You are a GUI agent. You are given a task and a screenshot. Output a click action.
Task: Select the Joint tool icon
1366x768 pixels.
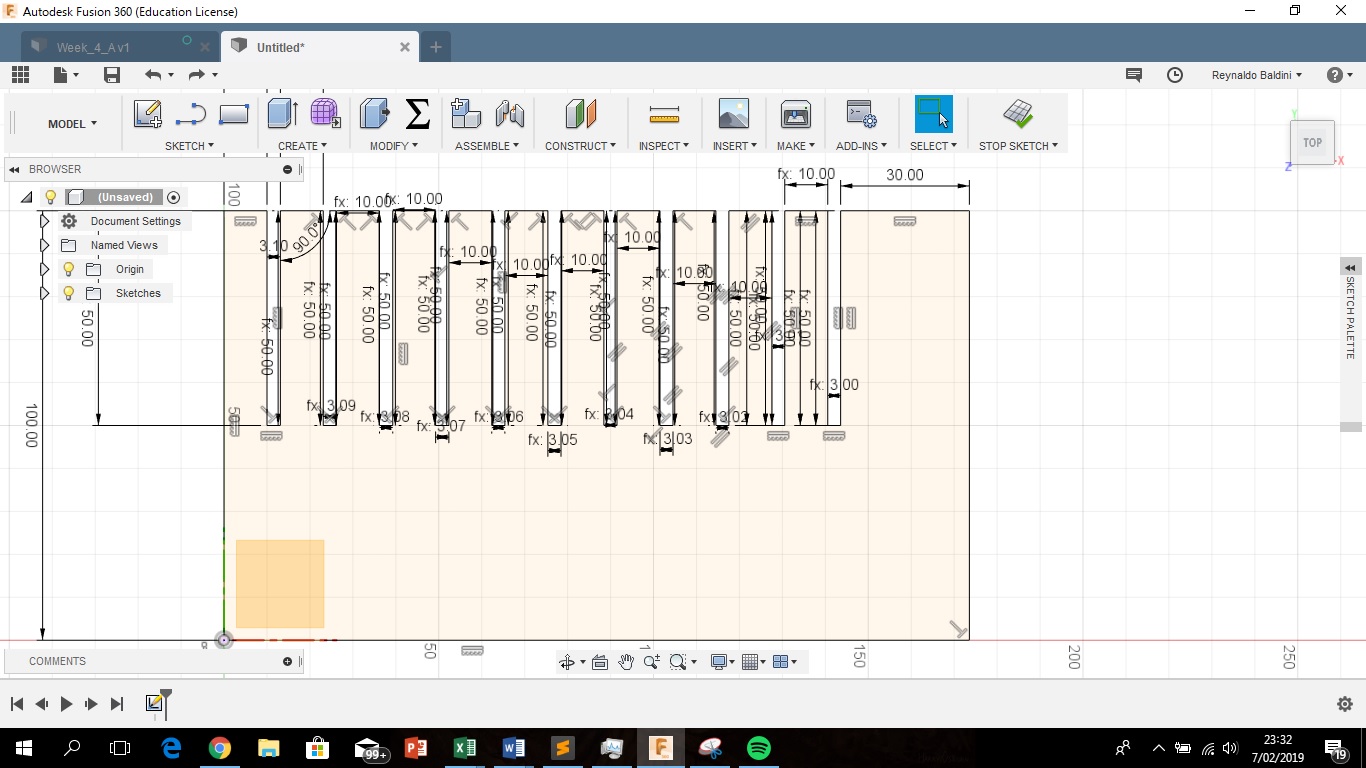(x=510, y=114)
